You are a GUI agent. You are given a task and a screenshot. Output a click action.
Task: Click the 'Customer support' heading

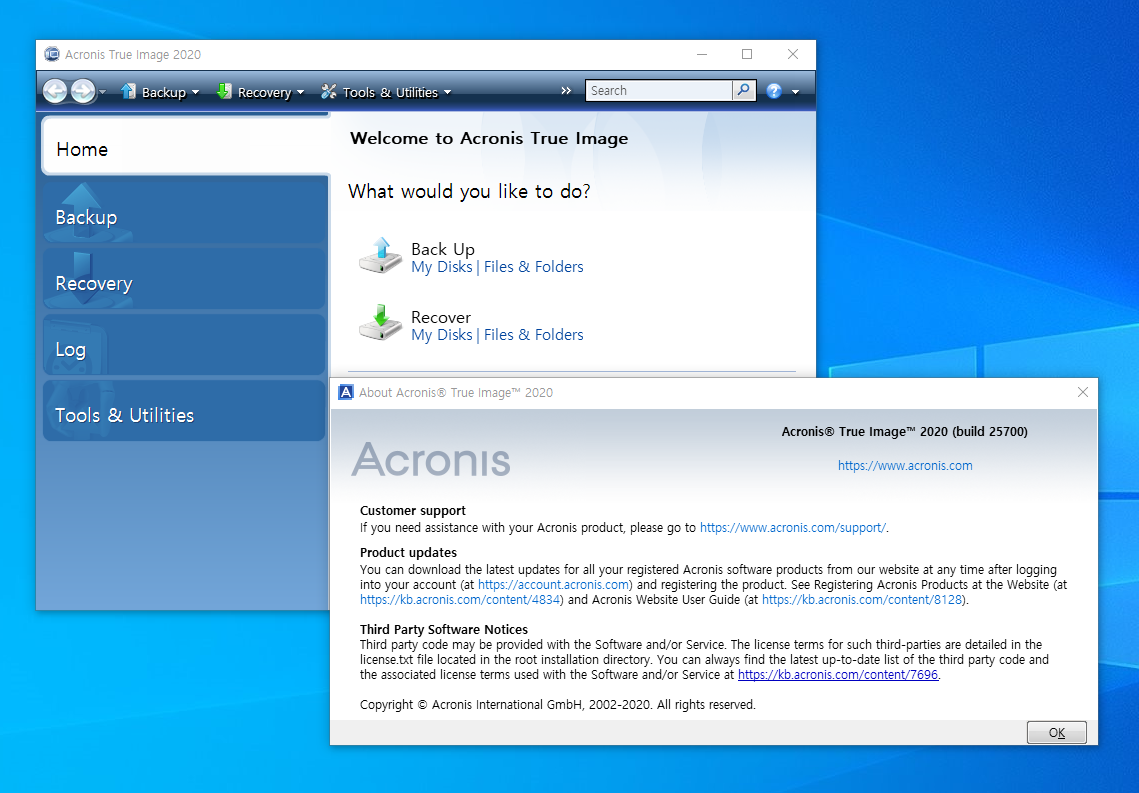pyautogui.click(x=413, y=511)
